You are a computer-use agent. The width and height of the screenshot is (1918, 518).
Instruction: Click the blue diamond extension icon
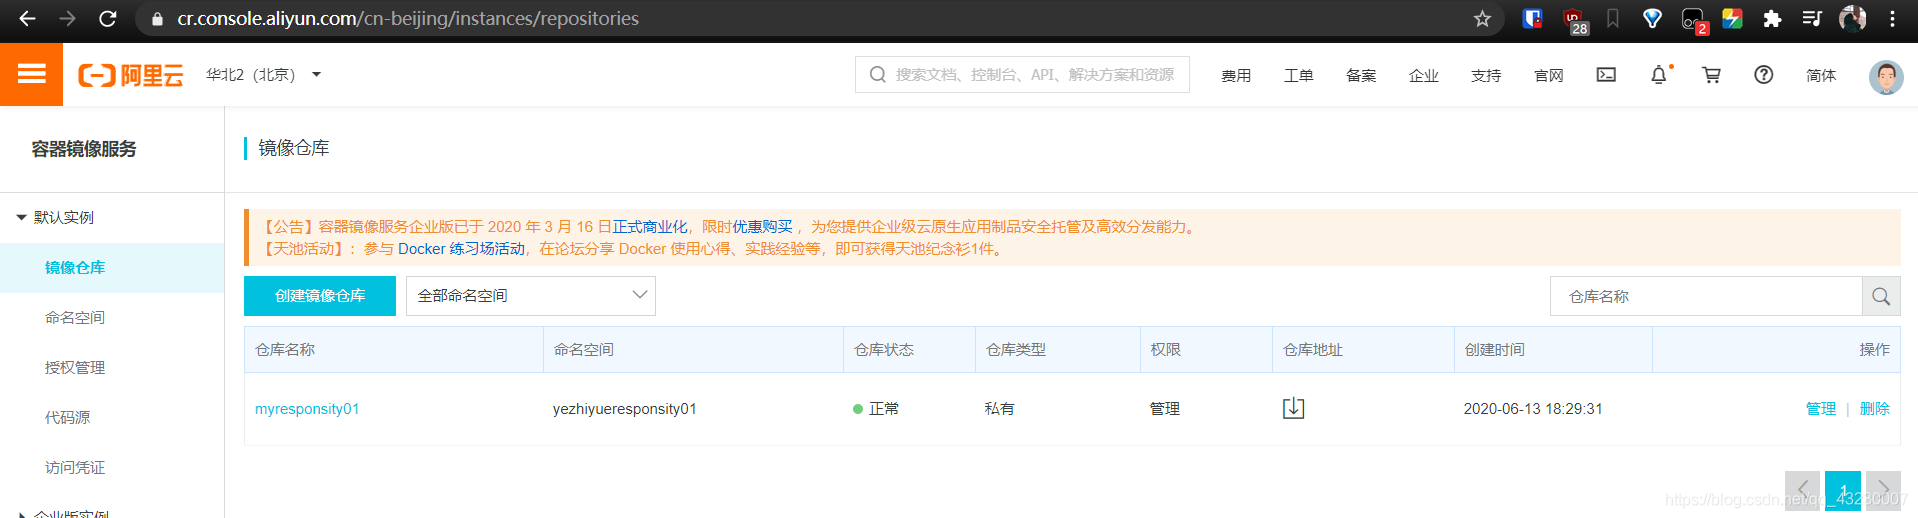(1652, 18)
